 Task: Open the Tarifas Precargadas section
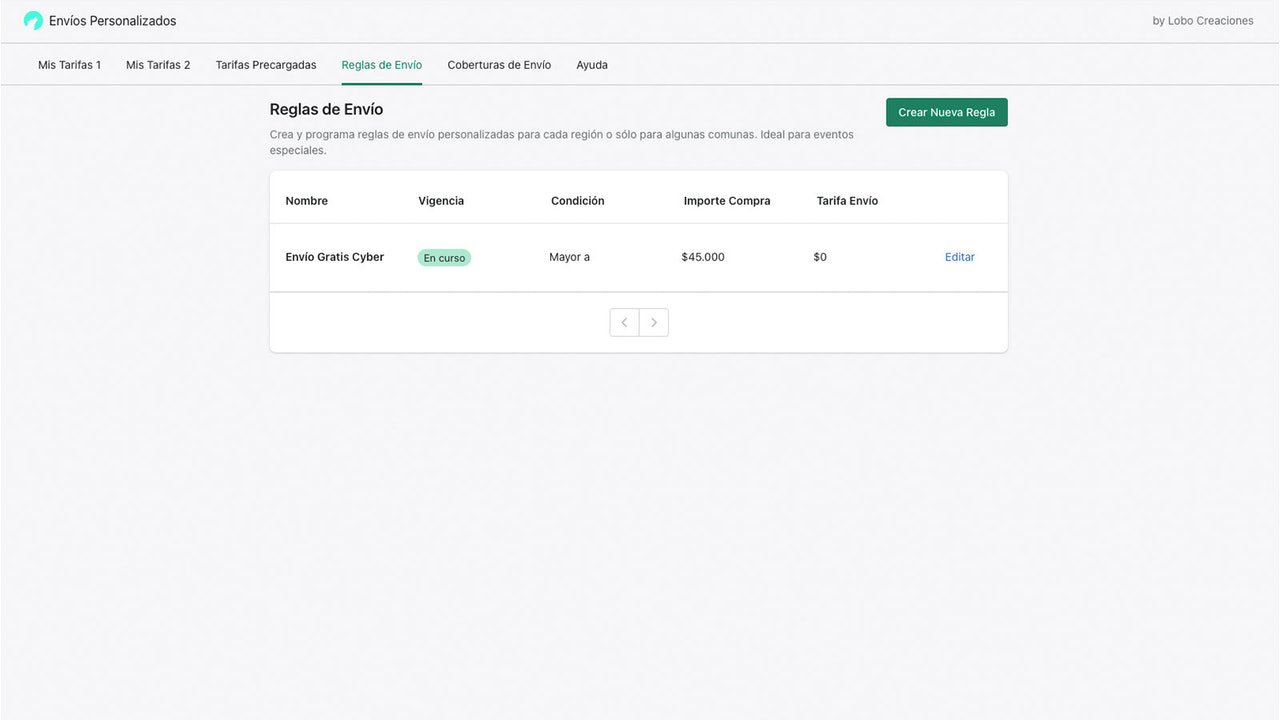pos(265,64)
